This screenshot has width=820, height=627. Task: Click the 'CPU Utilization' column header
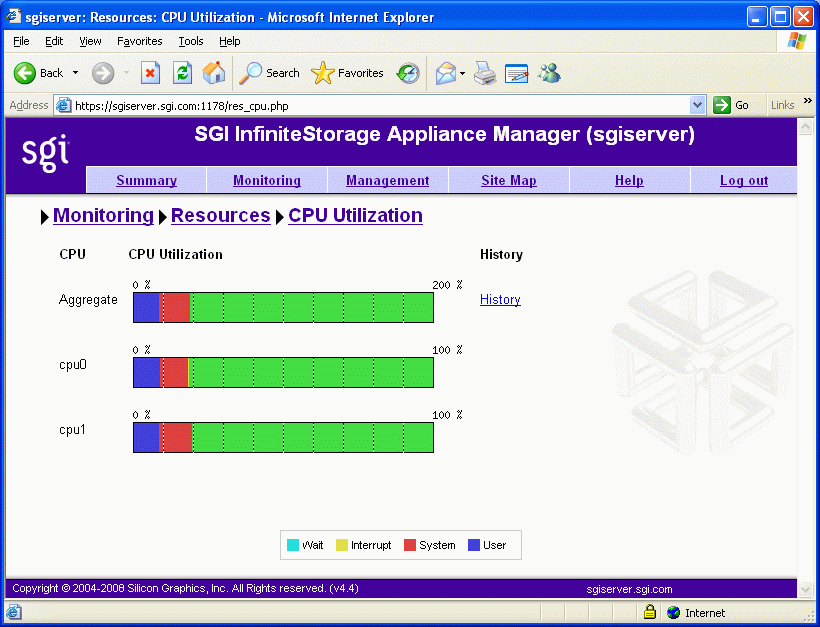coord(176,255)
